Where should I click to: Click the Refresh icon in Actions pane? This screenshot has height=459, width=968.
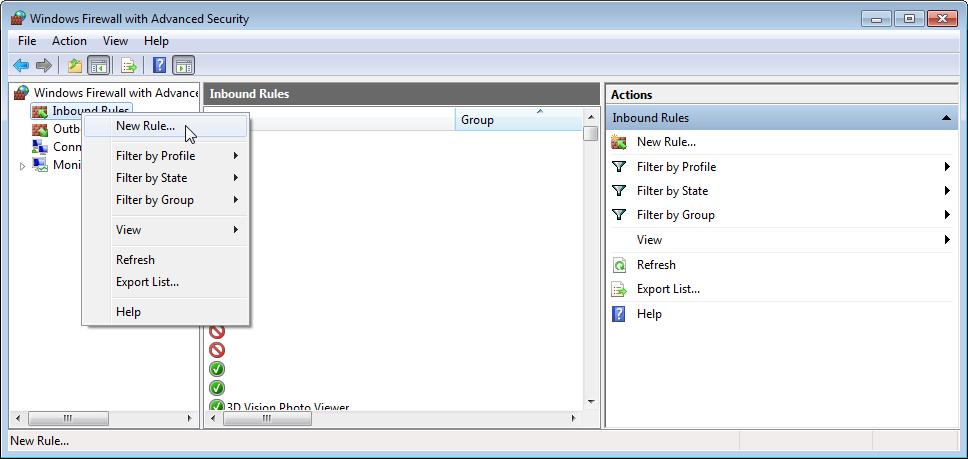tap(619, 265)
